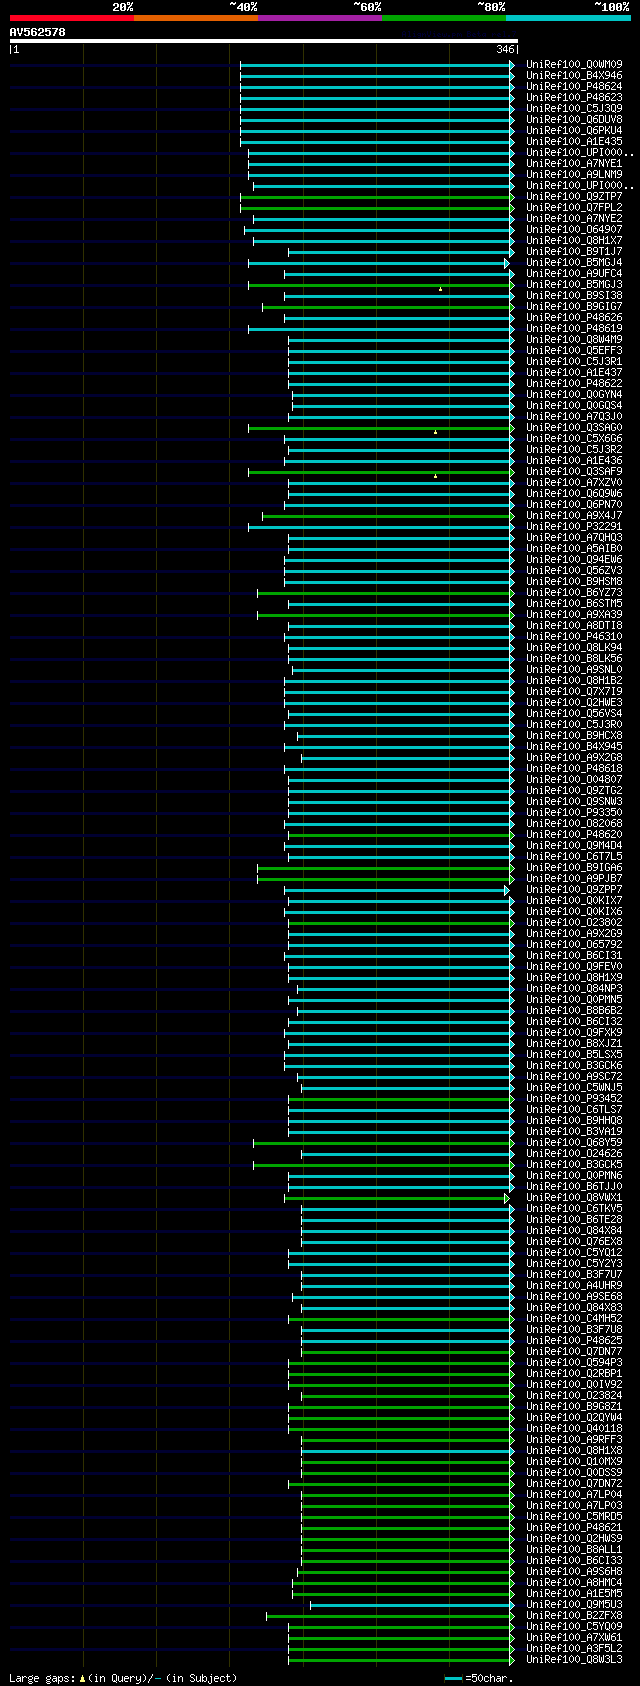Click the red 20% identity legend segment
The image size is (640, 1686).
pos(71,17)
